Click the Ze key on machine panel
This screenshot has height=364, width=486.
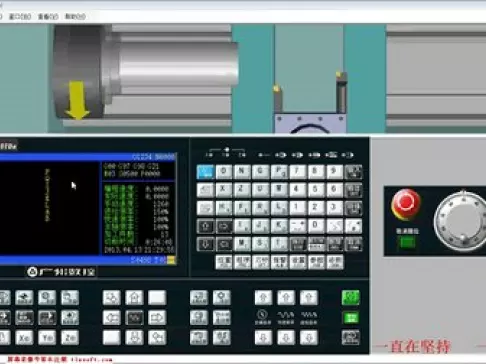(x=70, y=338)
